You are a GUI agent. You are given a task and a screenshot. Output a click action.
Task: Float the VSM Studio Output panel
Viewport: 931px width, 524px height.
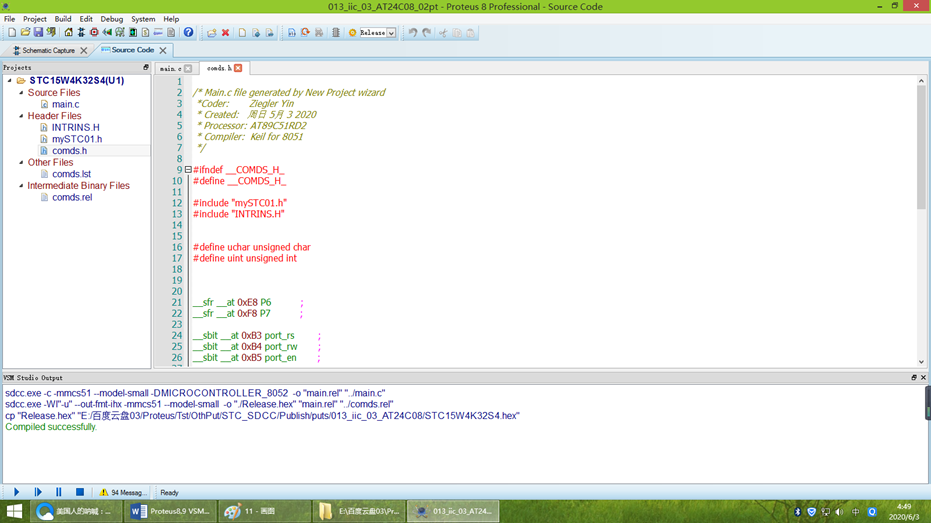coord(914,377)
